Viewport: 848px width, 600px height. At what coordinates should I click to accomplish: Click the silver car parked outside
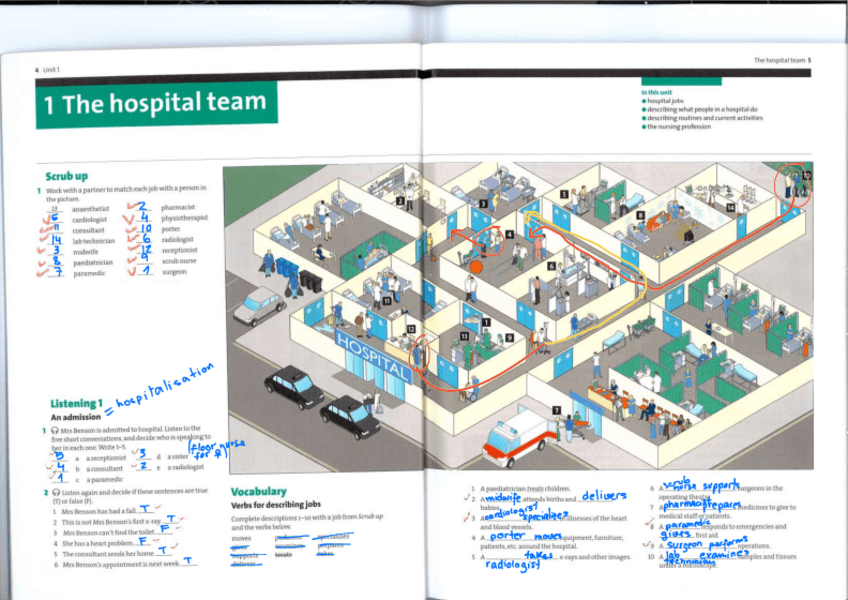[259, 304]
